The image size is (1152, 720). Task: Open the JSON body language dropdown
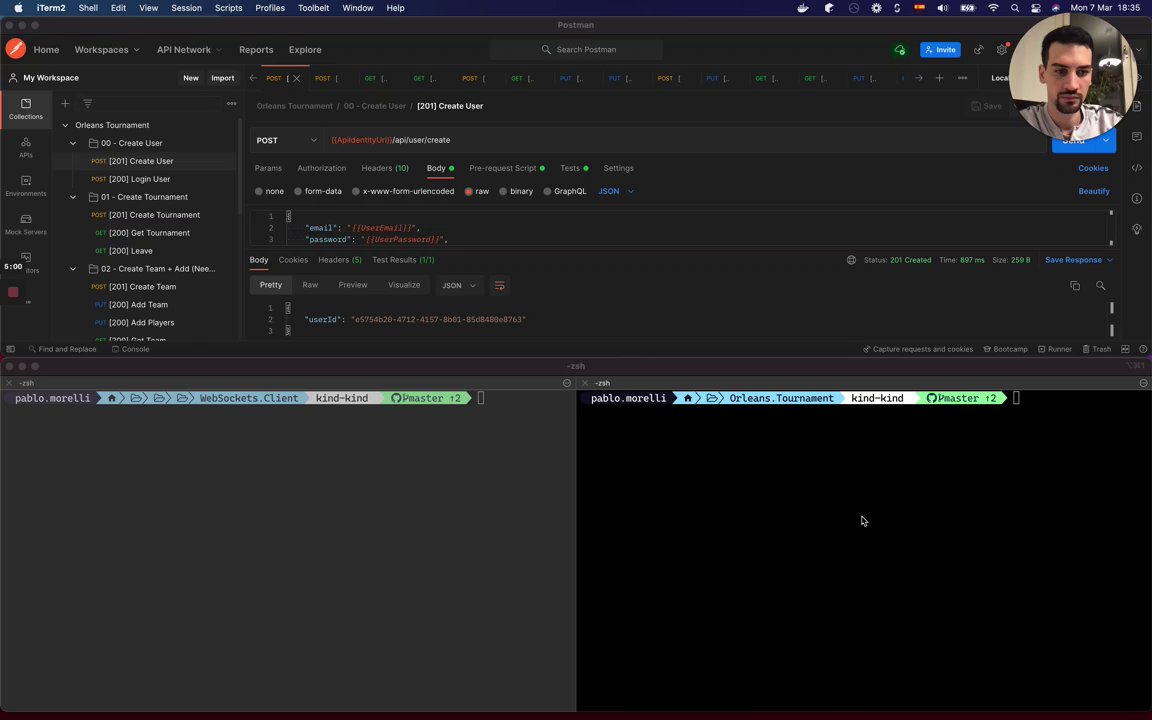click(616, 191)
